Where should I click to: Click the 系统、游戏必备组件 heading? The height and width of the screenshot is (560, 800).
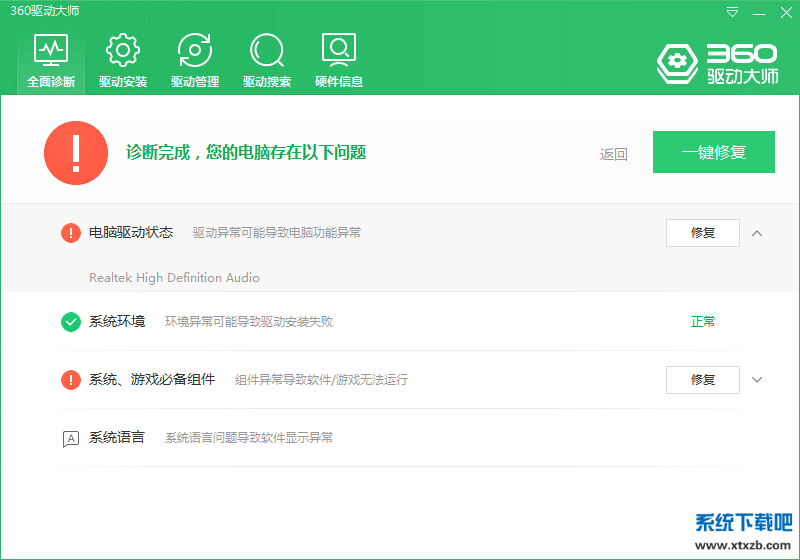[152, 379]
